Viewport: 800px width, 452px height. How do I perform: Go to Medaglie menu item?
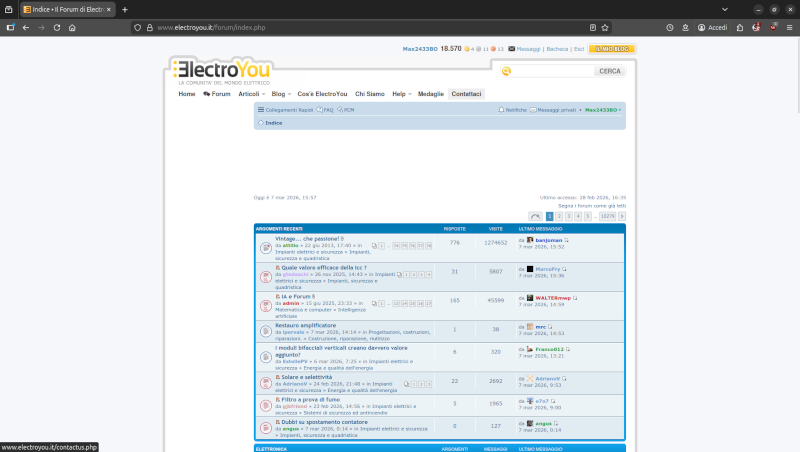pyautogui.click(x=430, y=93)
